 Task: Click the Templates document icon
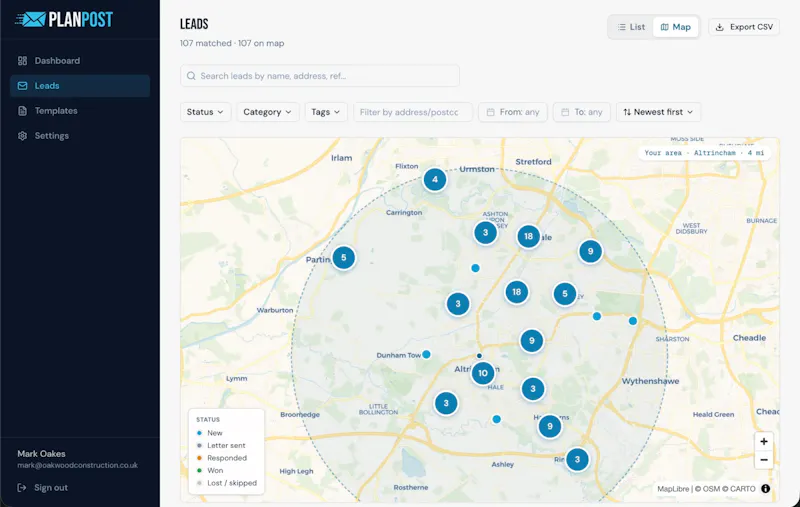pos(22,111)
